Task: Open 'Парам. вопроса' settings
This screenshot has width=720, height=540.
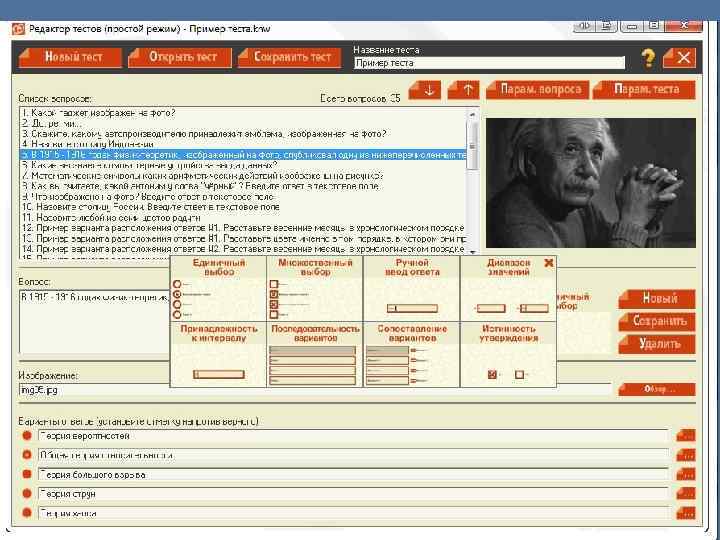Action: pyautogui.click(x=537, y=90)
